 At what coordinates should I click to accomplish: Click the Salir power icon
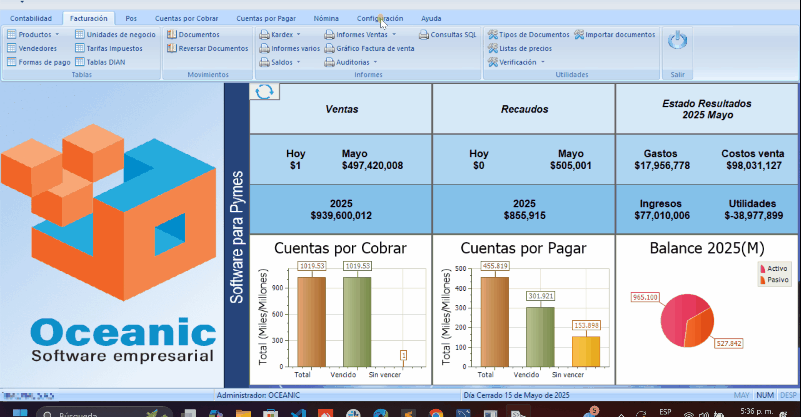pos(677,41)
